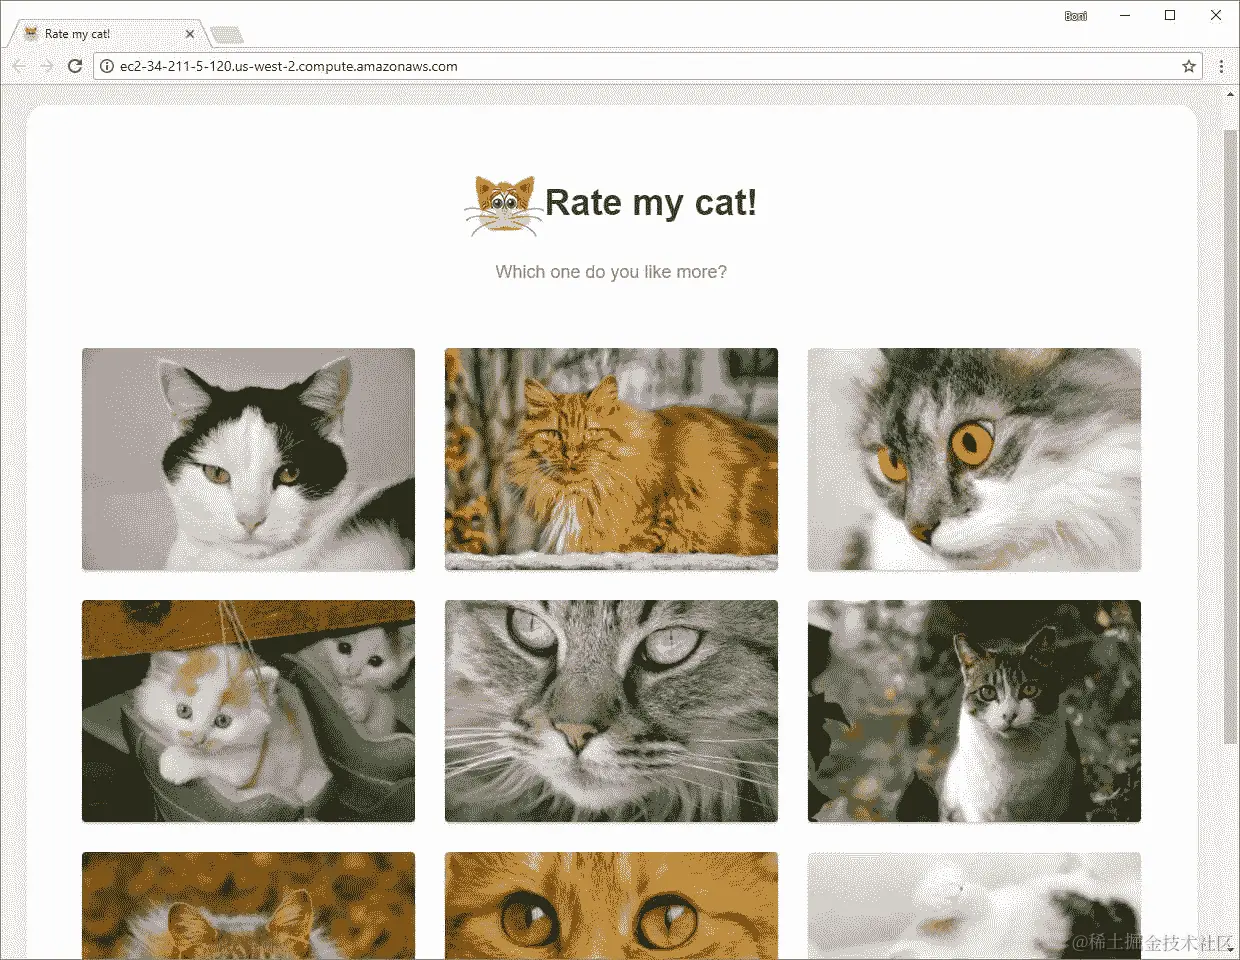The height and width of the screenshot is (960, 1240).
Task: Click the Boni profile button
Action: (1076, 16)
